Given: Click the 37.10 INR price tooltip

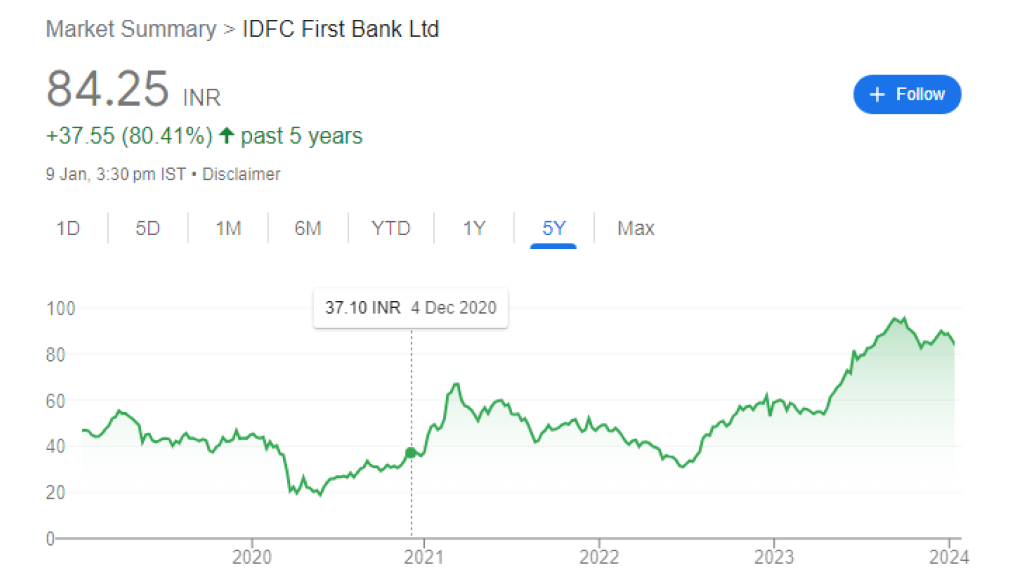Looking at the screenshot, I should pyautogui.click(x=410, y=308).
